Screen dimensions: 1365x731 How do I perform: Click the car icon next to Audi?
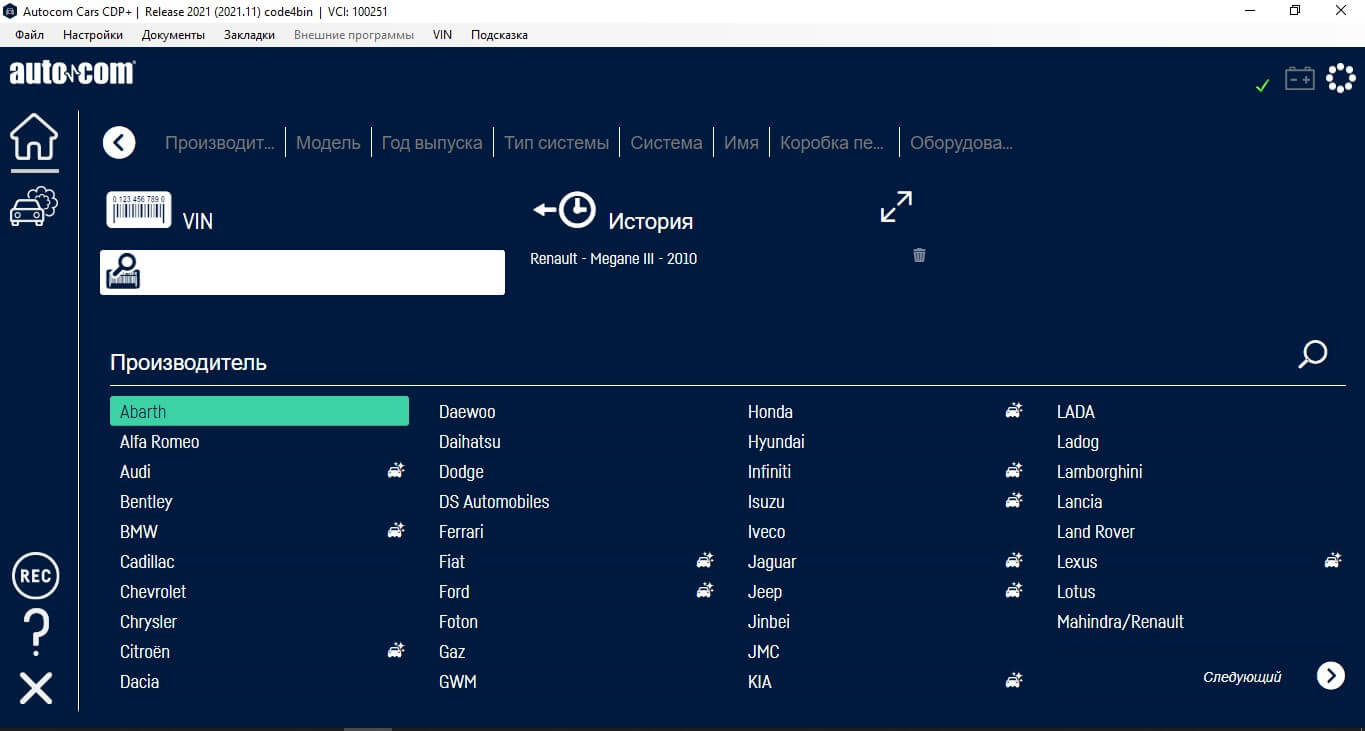(x=396, y=470)
